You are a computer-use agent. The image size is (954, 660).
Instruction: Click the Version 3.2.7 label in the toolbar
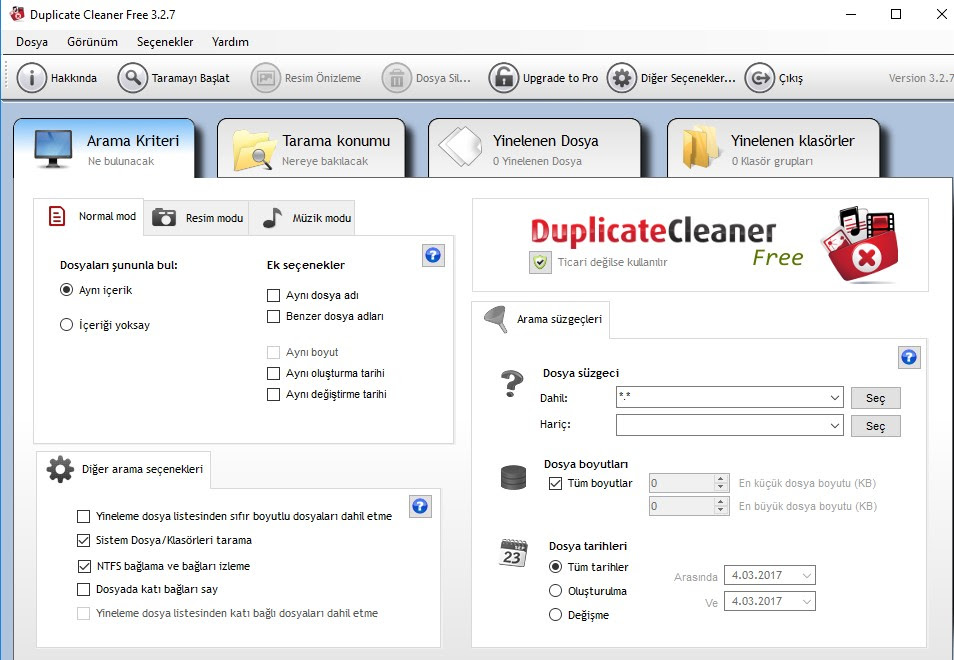(921, 78)
